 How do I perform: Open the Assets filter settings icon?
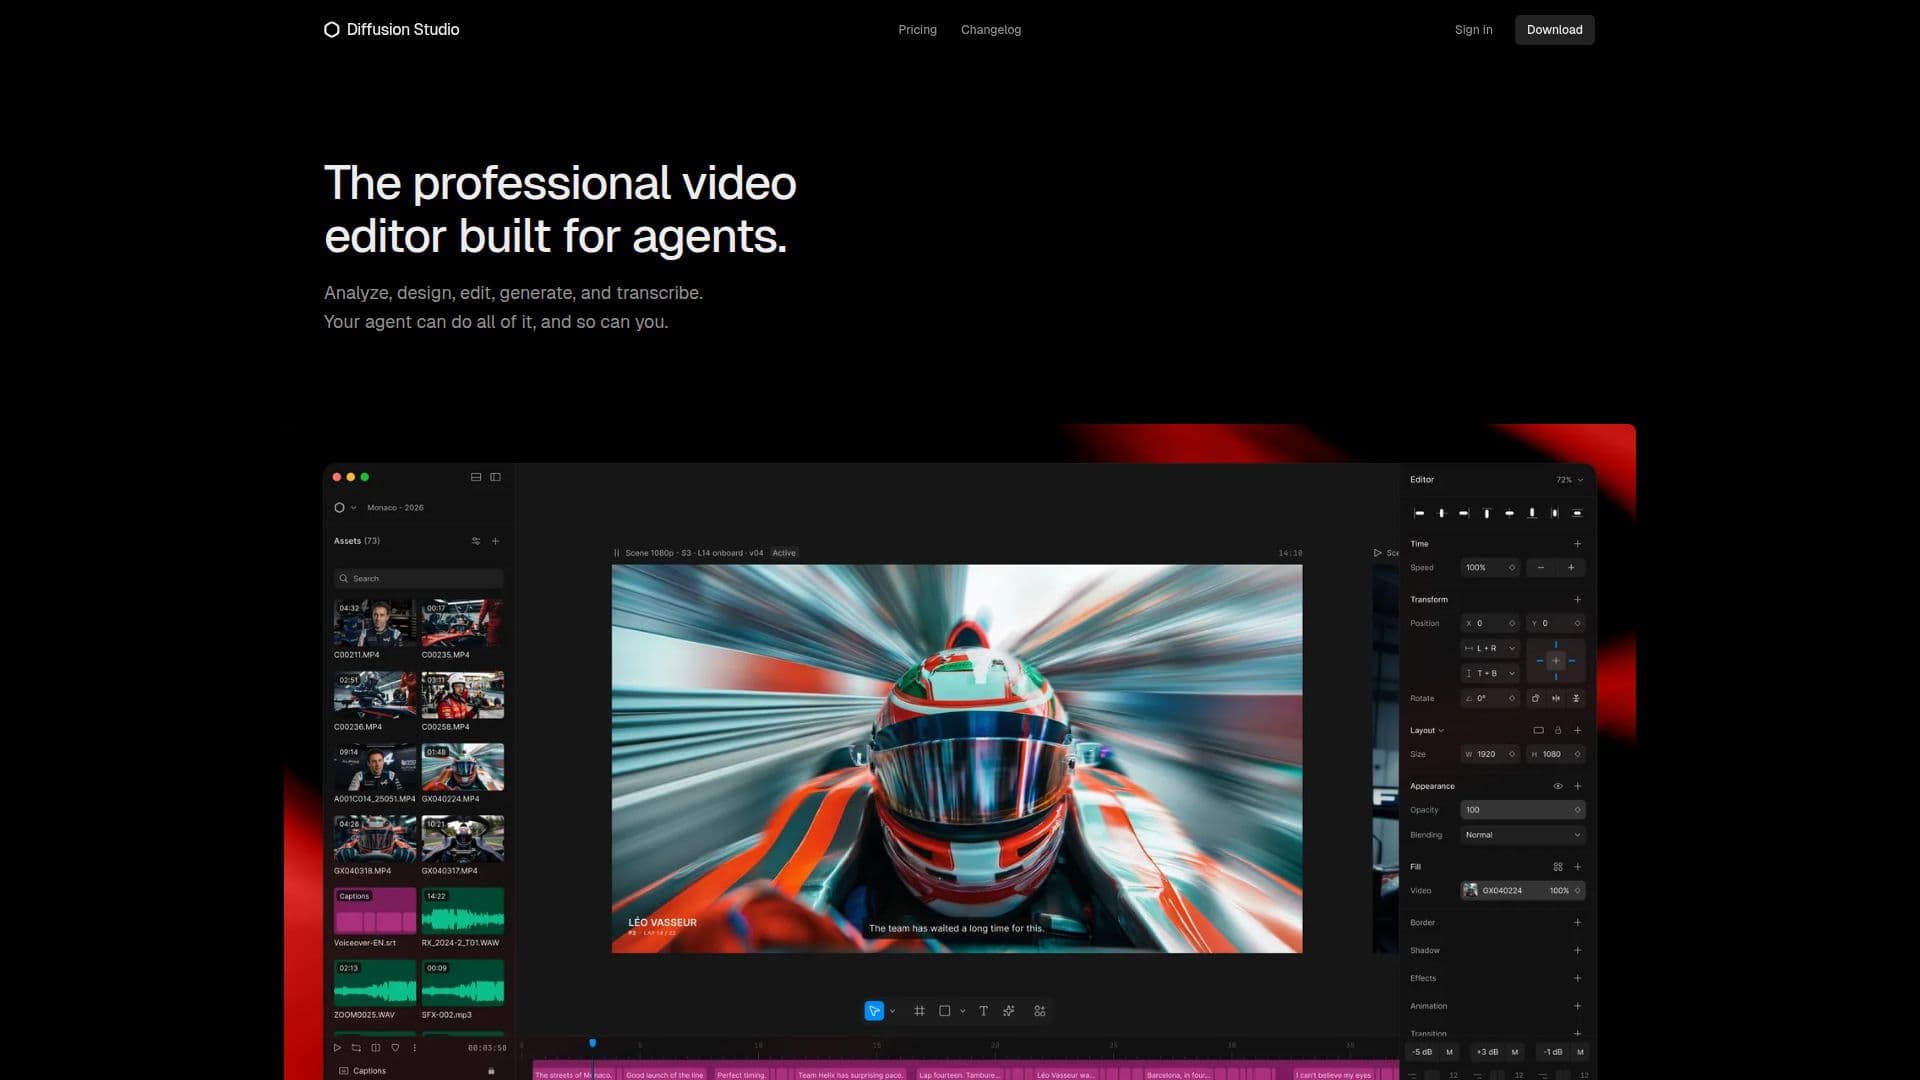click(x=476, y=541)
